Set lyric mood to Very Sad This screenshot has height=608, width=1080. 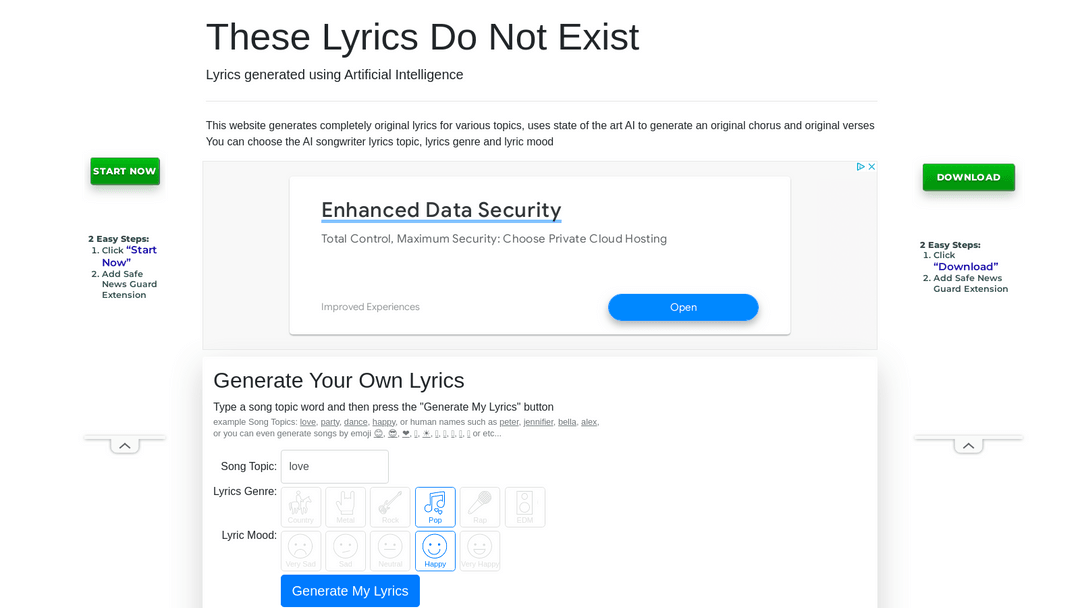(301, 551)
